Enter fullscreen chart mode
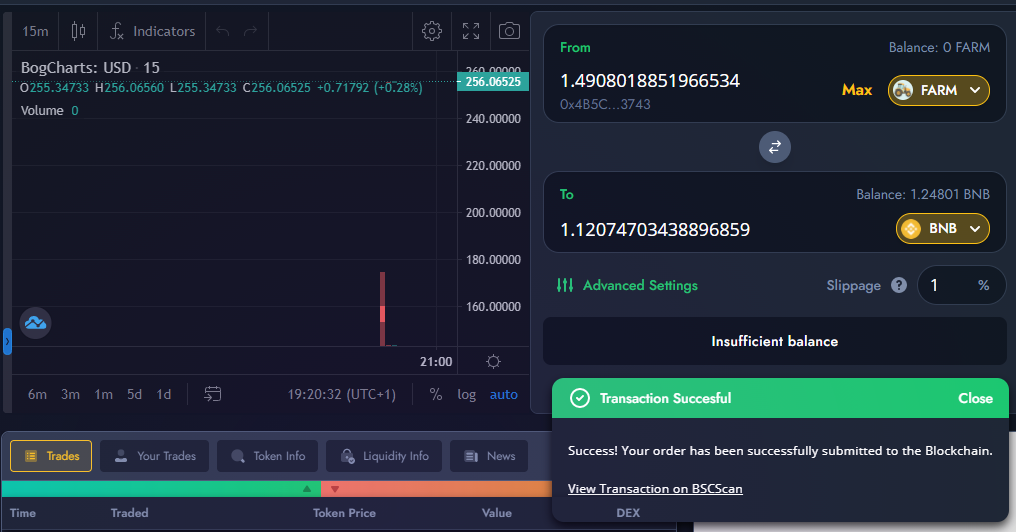Screen dimensions: 1016x532 point(471,31)
